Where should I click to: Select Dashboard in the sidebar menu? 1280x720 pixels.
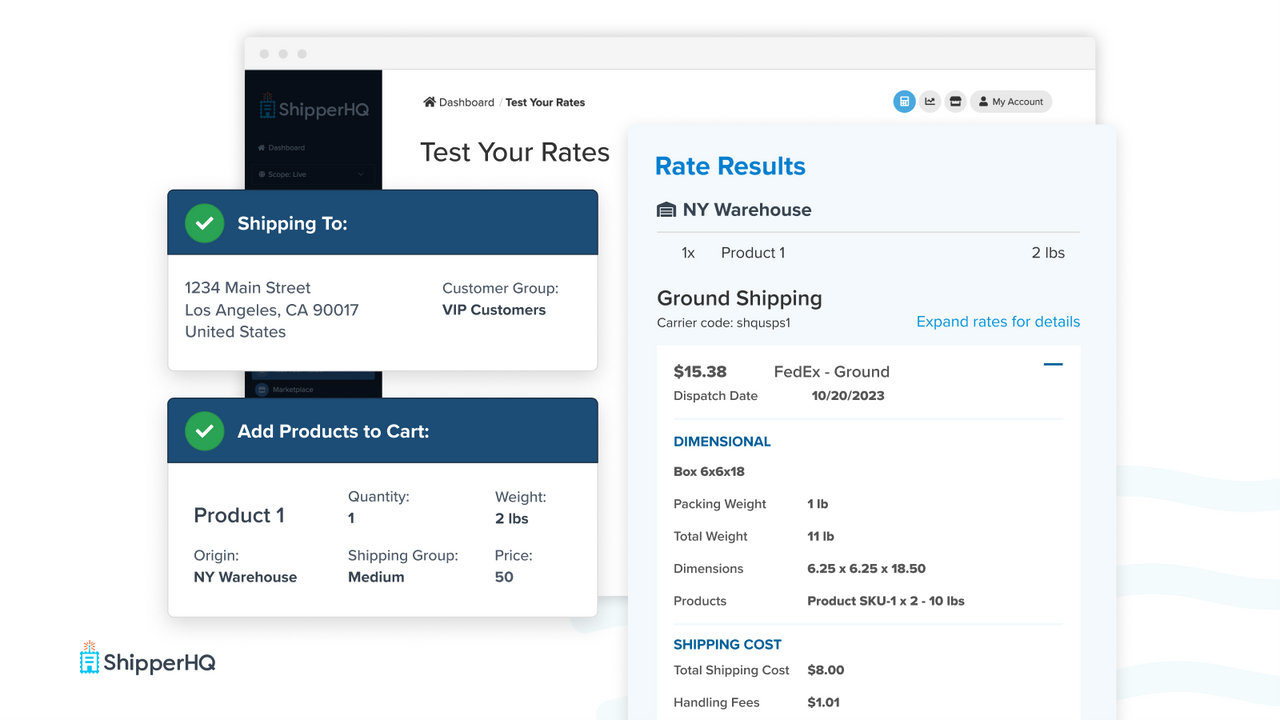pos(285,146)
